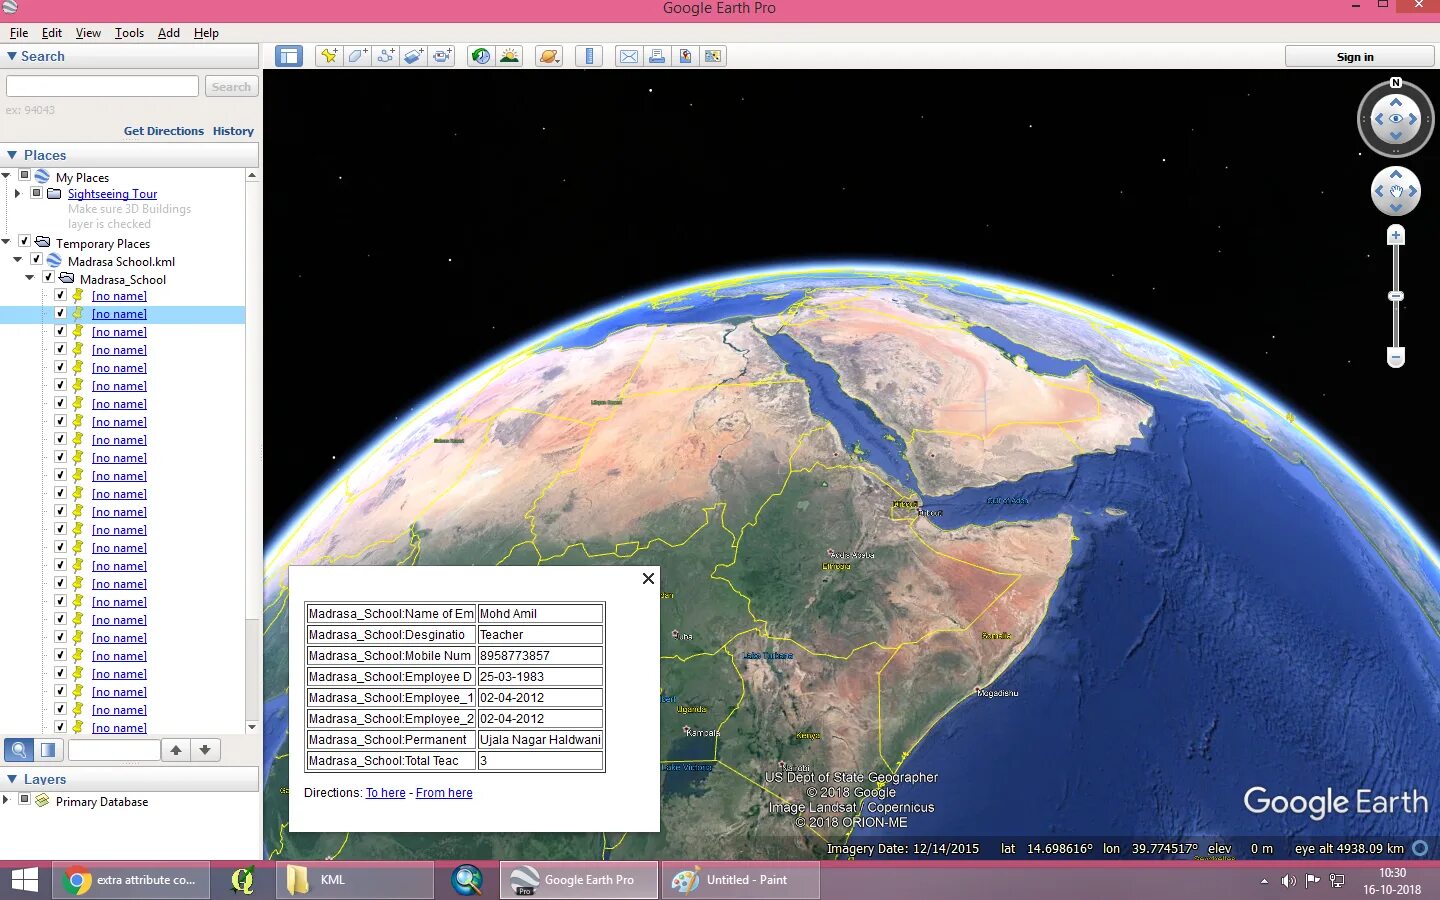Toggle the sidebar with the Hide Sidebar icon
The image size is (1440, 900).
[289, 56]
